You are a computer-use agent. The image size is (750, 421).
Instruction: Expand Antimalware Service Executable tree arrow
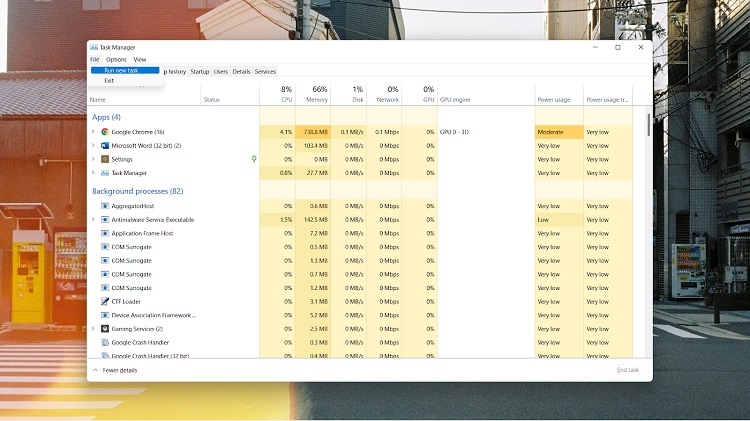[93, 219]
